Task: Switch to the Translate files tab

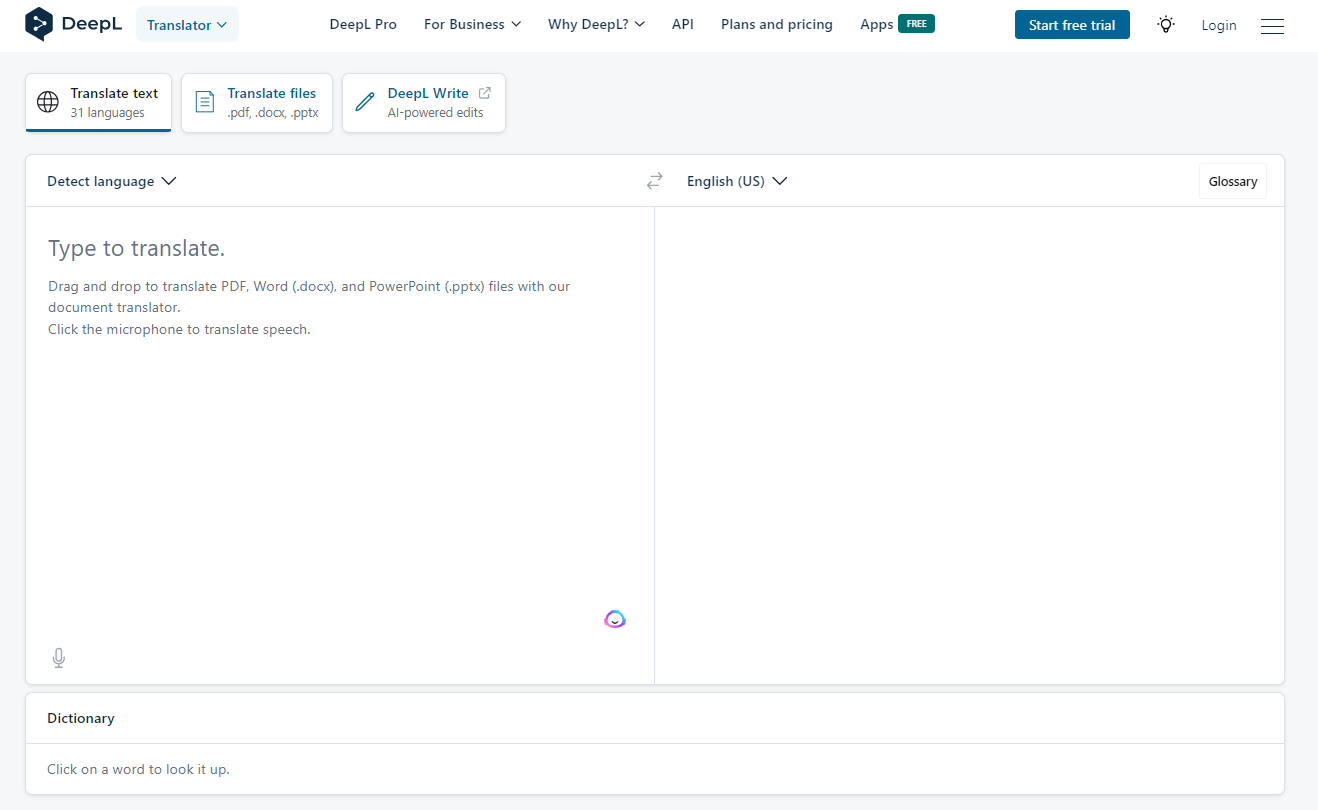Action: (257, 103)
